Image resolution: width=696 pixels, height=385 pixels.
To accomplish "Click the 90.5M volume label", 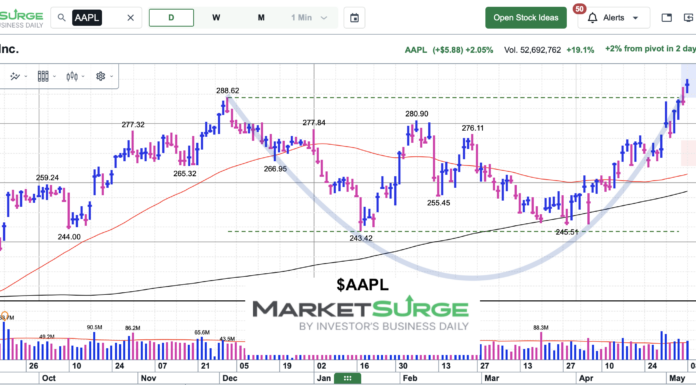I will coord(95,327).
